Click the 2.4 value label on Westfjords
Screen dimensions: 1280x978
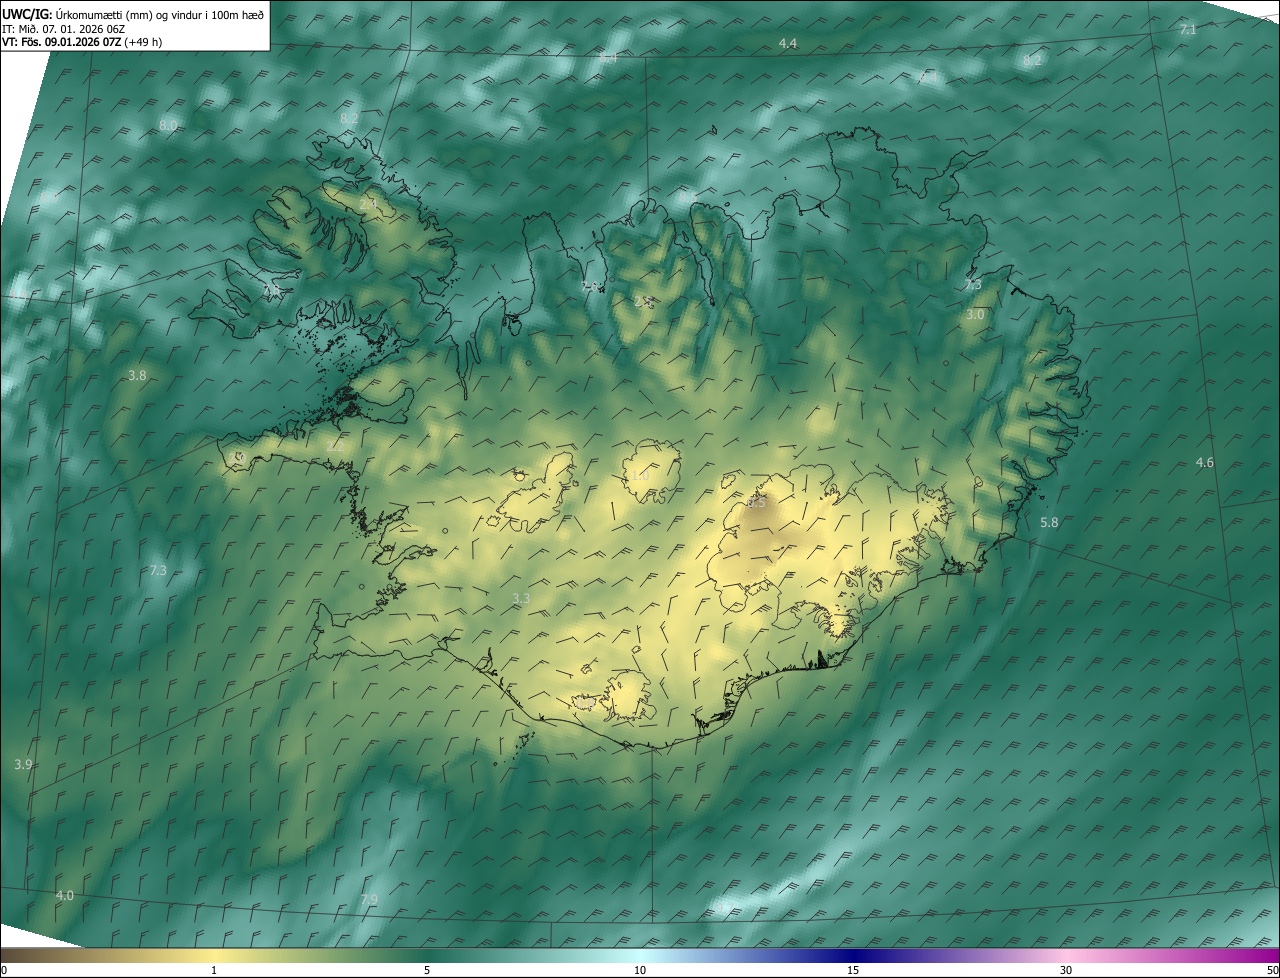tap(368, 204)
